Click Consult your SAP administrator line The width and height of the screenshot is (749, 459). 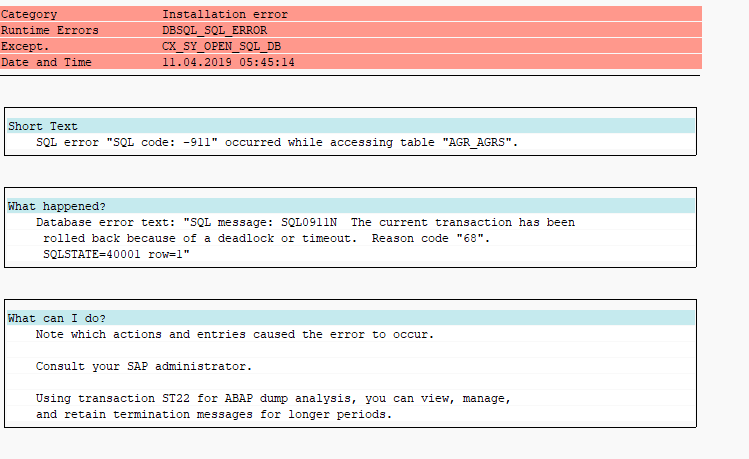(144, 366)
